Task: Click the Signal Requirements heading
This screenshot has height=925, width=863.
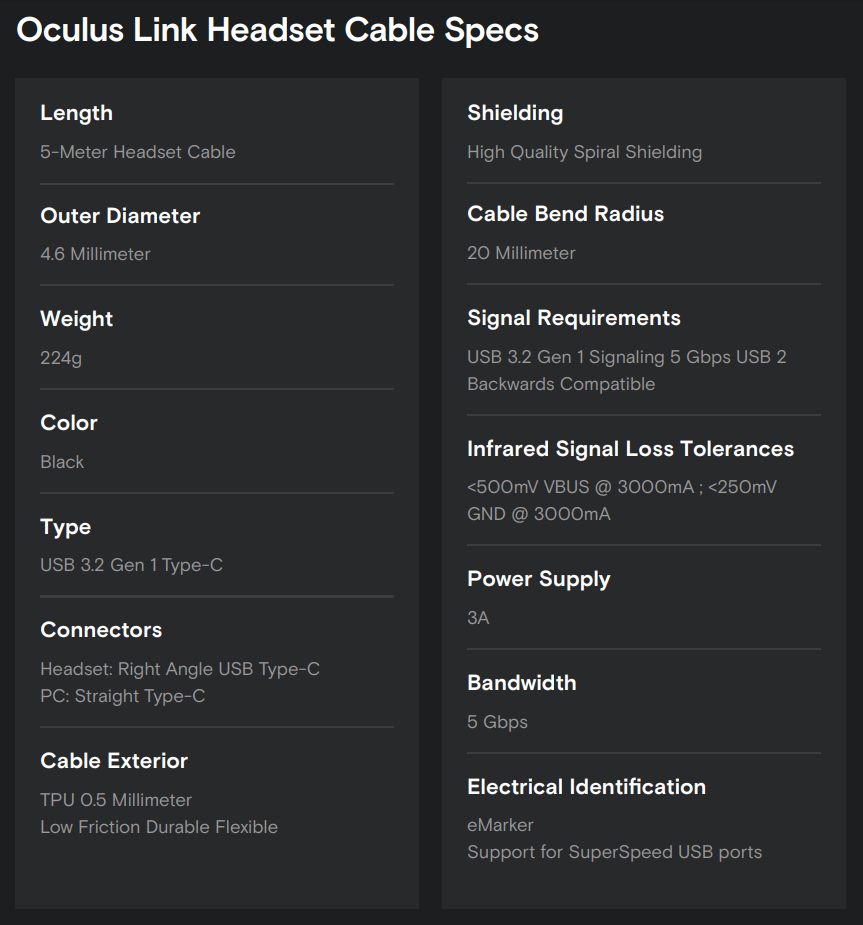Action: tap(574, 318)
